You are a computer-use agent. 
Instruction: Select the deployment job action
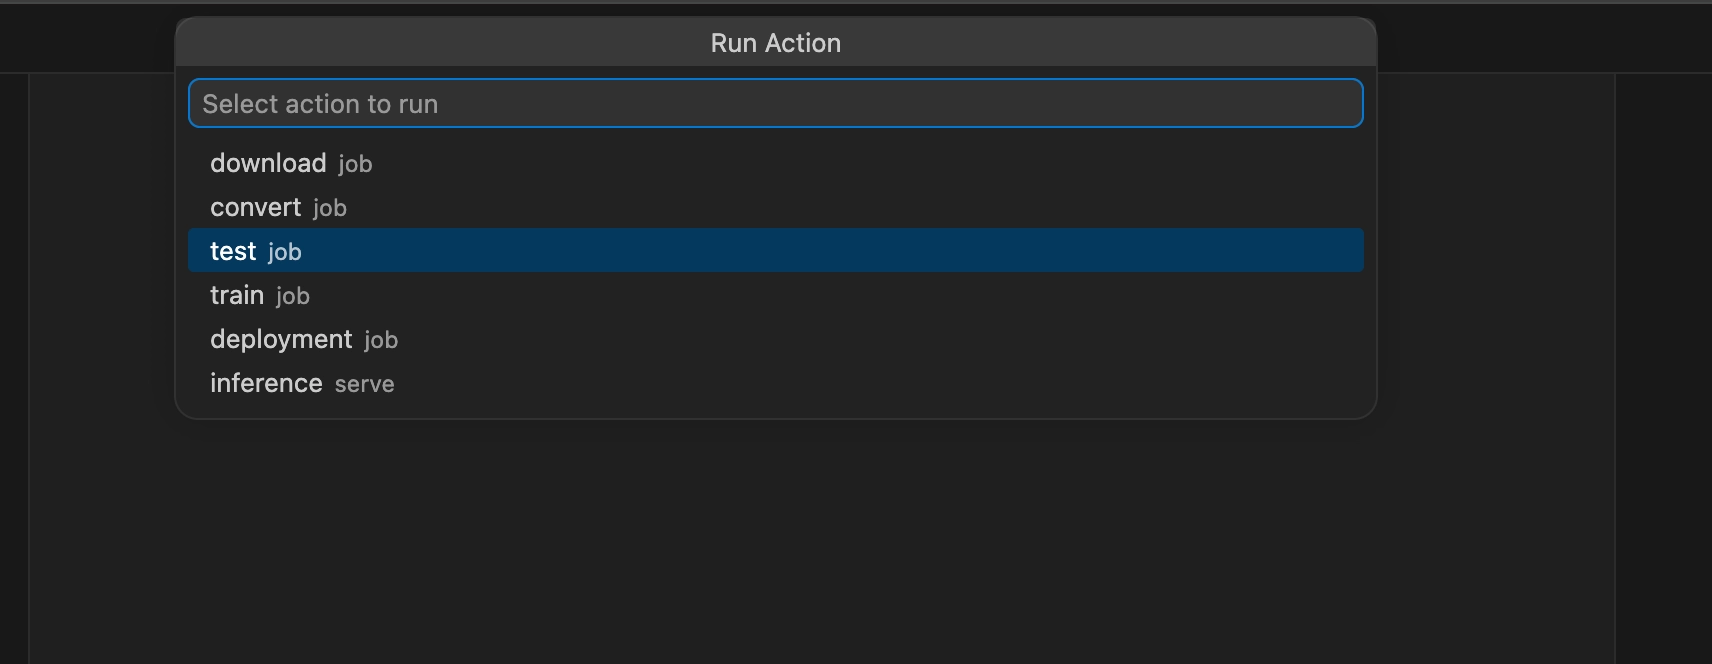775,339
